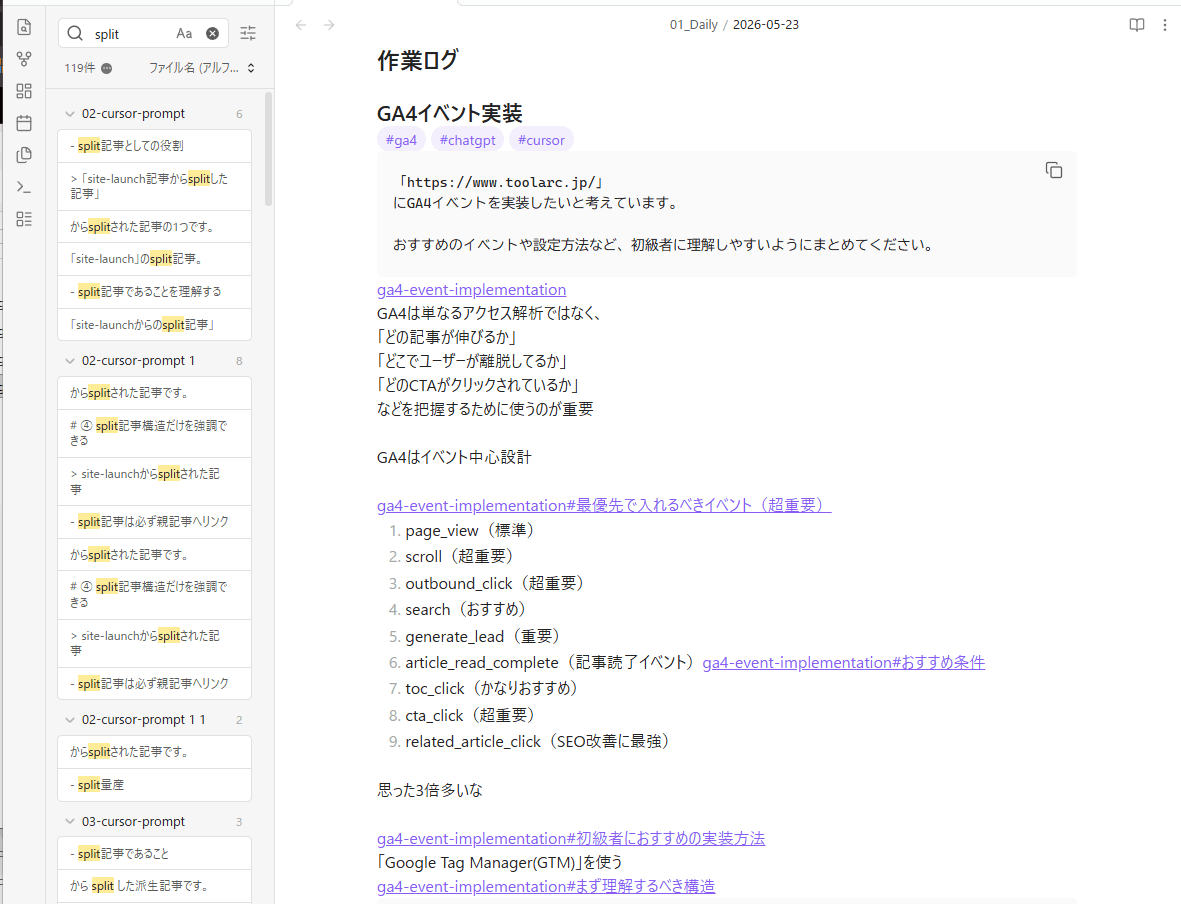Select result 'split量産'

[x=154, y=785]
